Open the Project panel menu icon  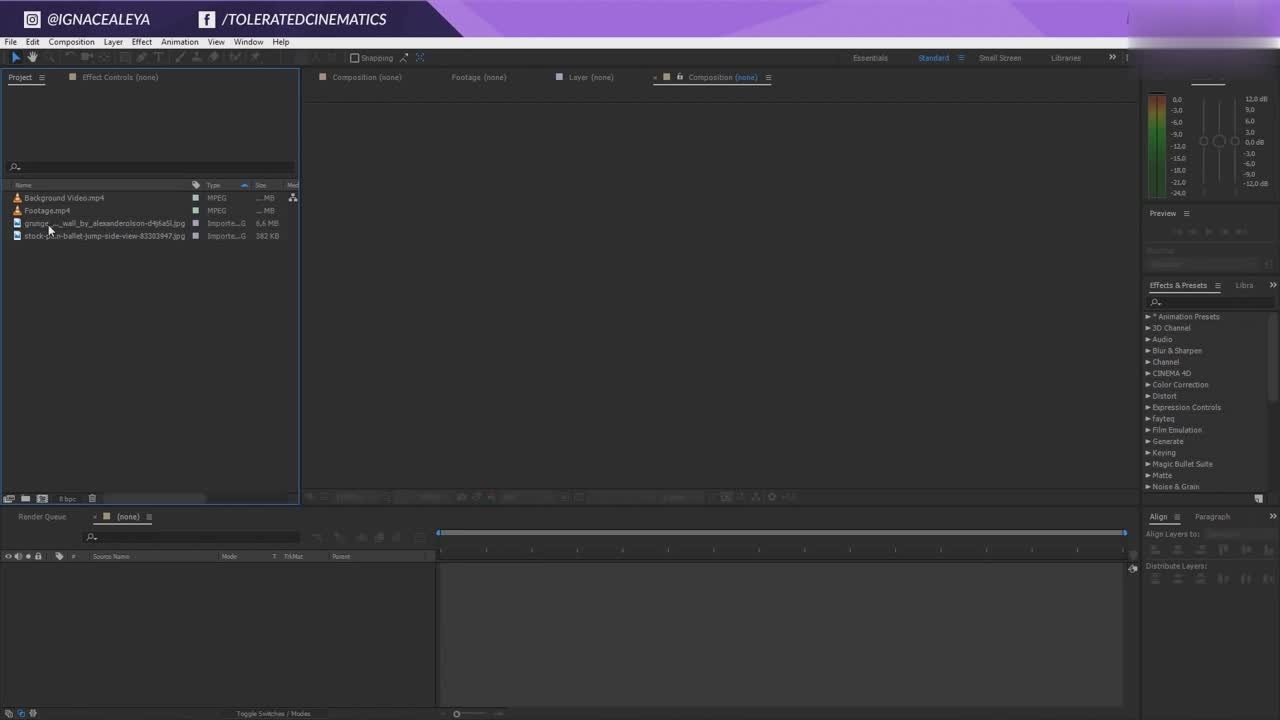coord(42,78)
